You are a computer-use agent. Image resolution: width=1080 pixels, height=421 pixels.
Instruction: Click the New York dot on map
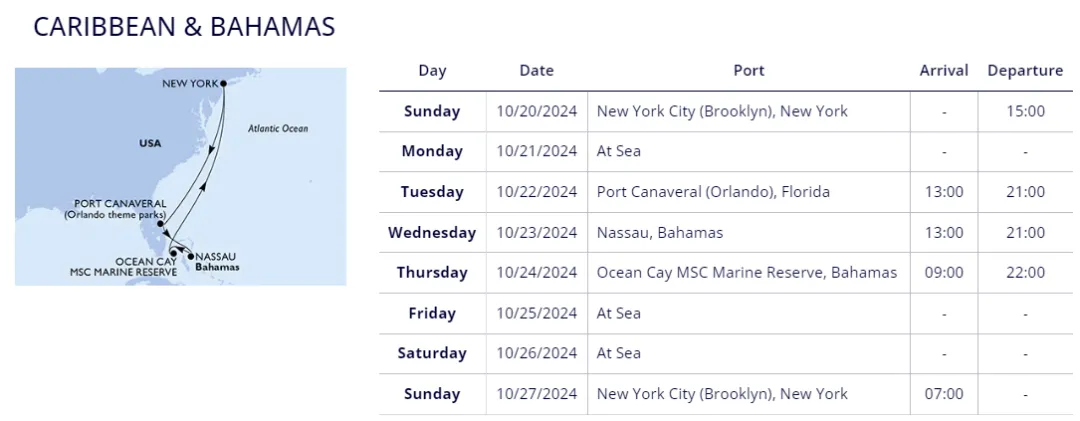(222, 83)
